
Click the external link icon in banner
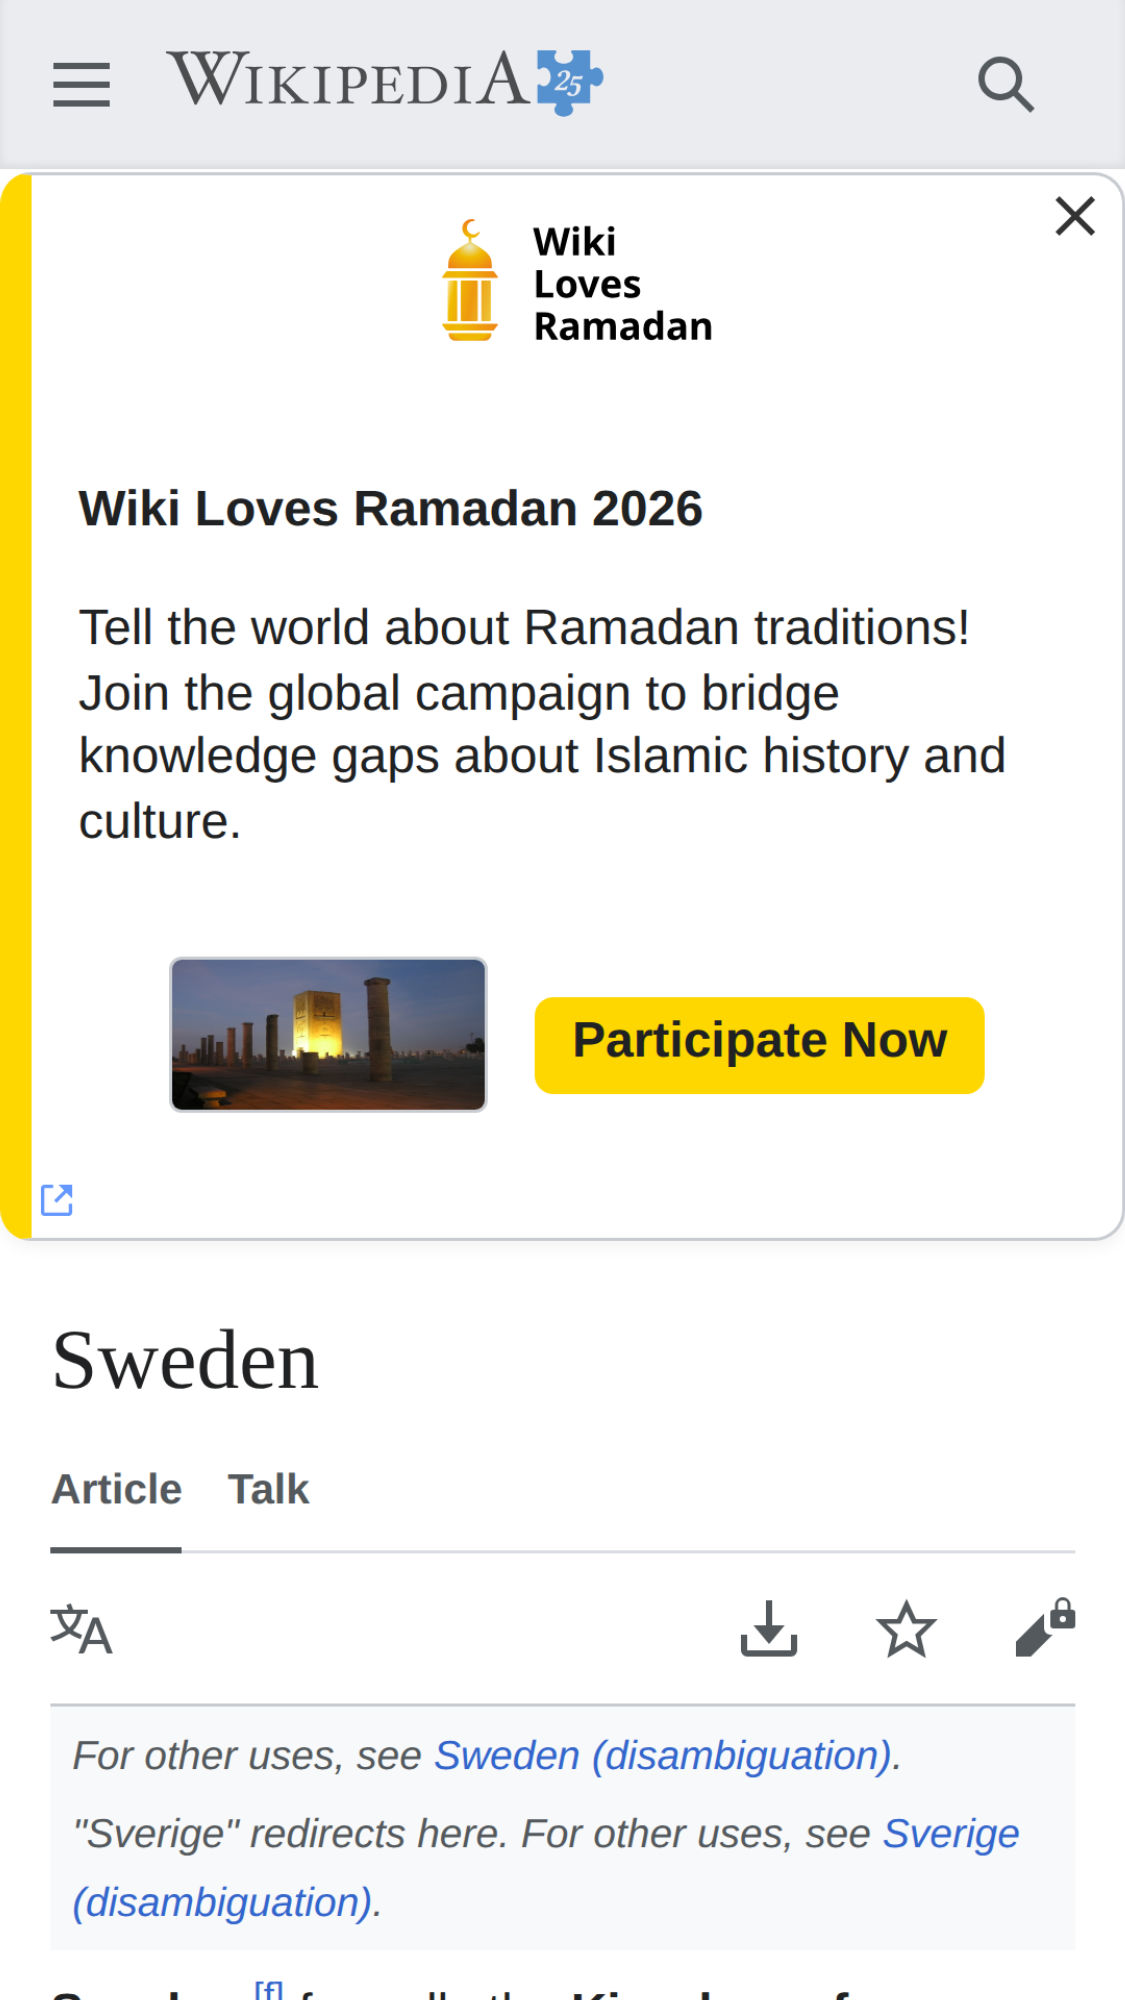tap(57, 1199)
